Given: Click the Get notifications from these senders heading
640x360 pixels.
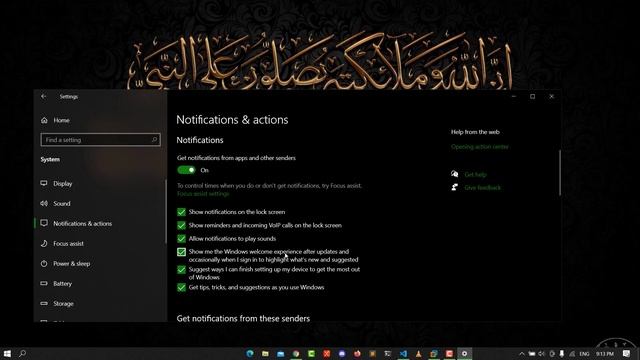Looking at the screenshot, I should [243, 319].
